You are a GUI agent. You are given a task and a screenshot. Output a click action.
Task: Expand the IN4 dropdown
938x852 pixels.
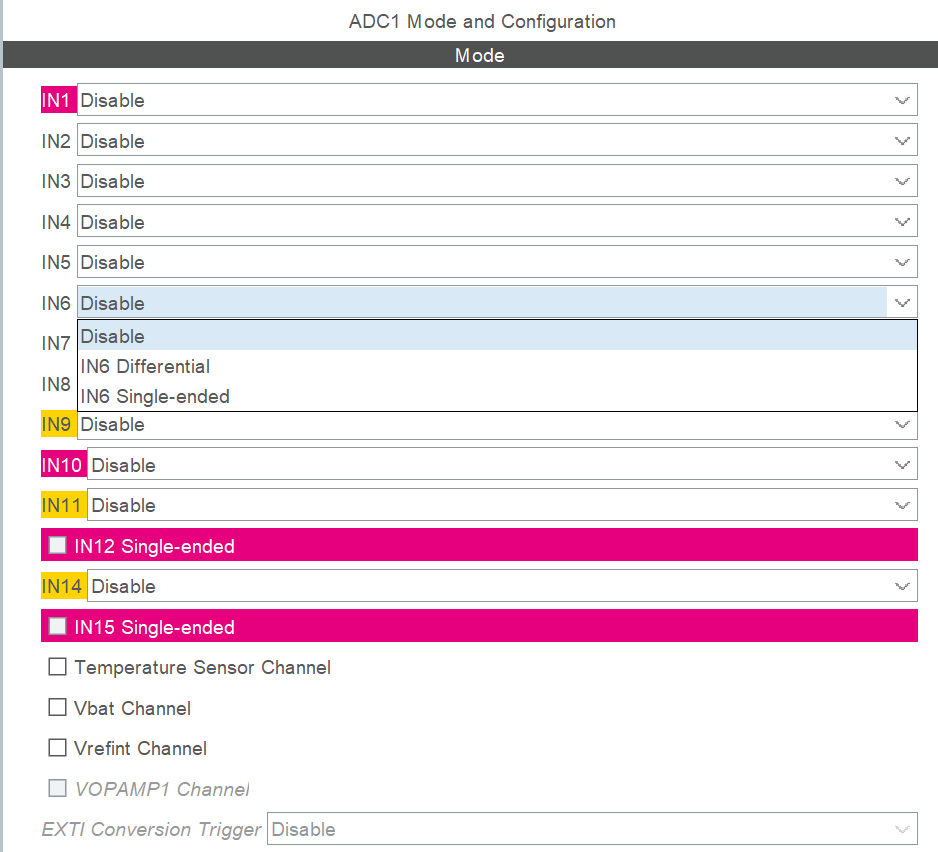point(497,221)
